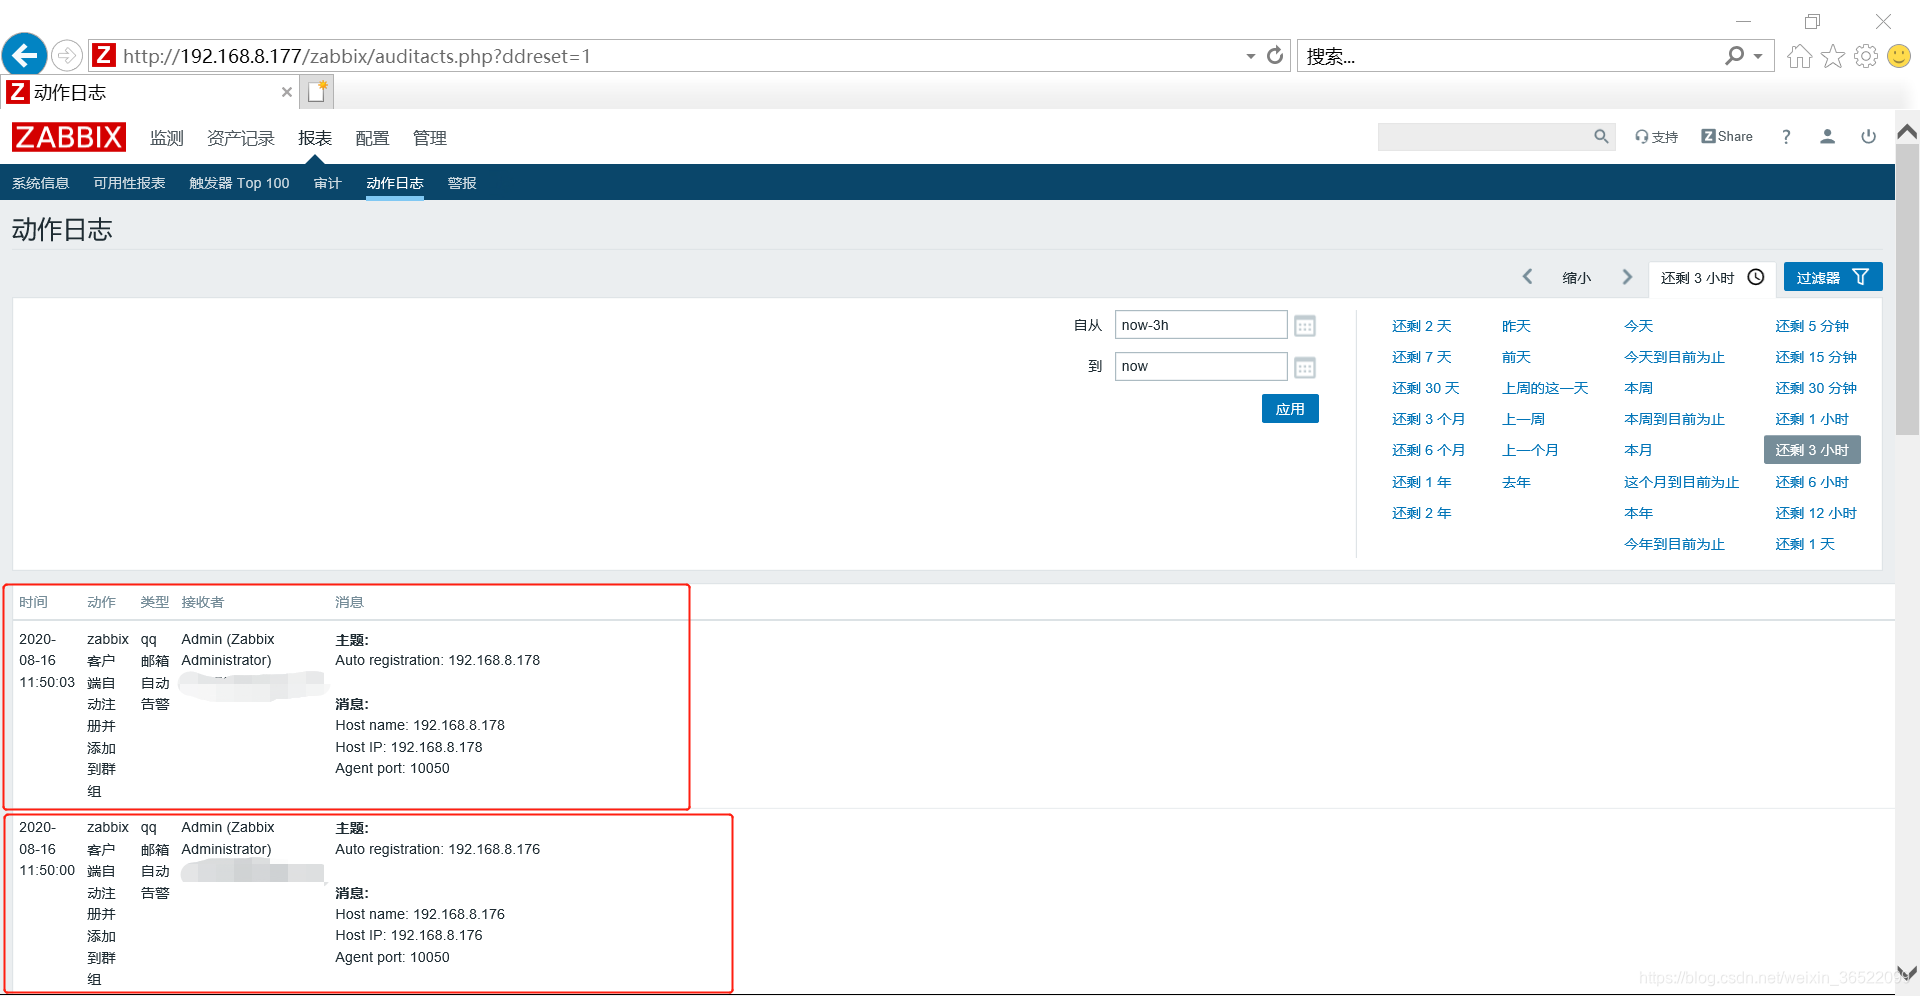Open the 监测 menu
The height and width of the screenshot is (996, 1920).
pyautogui.click(x=167, y=138)
